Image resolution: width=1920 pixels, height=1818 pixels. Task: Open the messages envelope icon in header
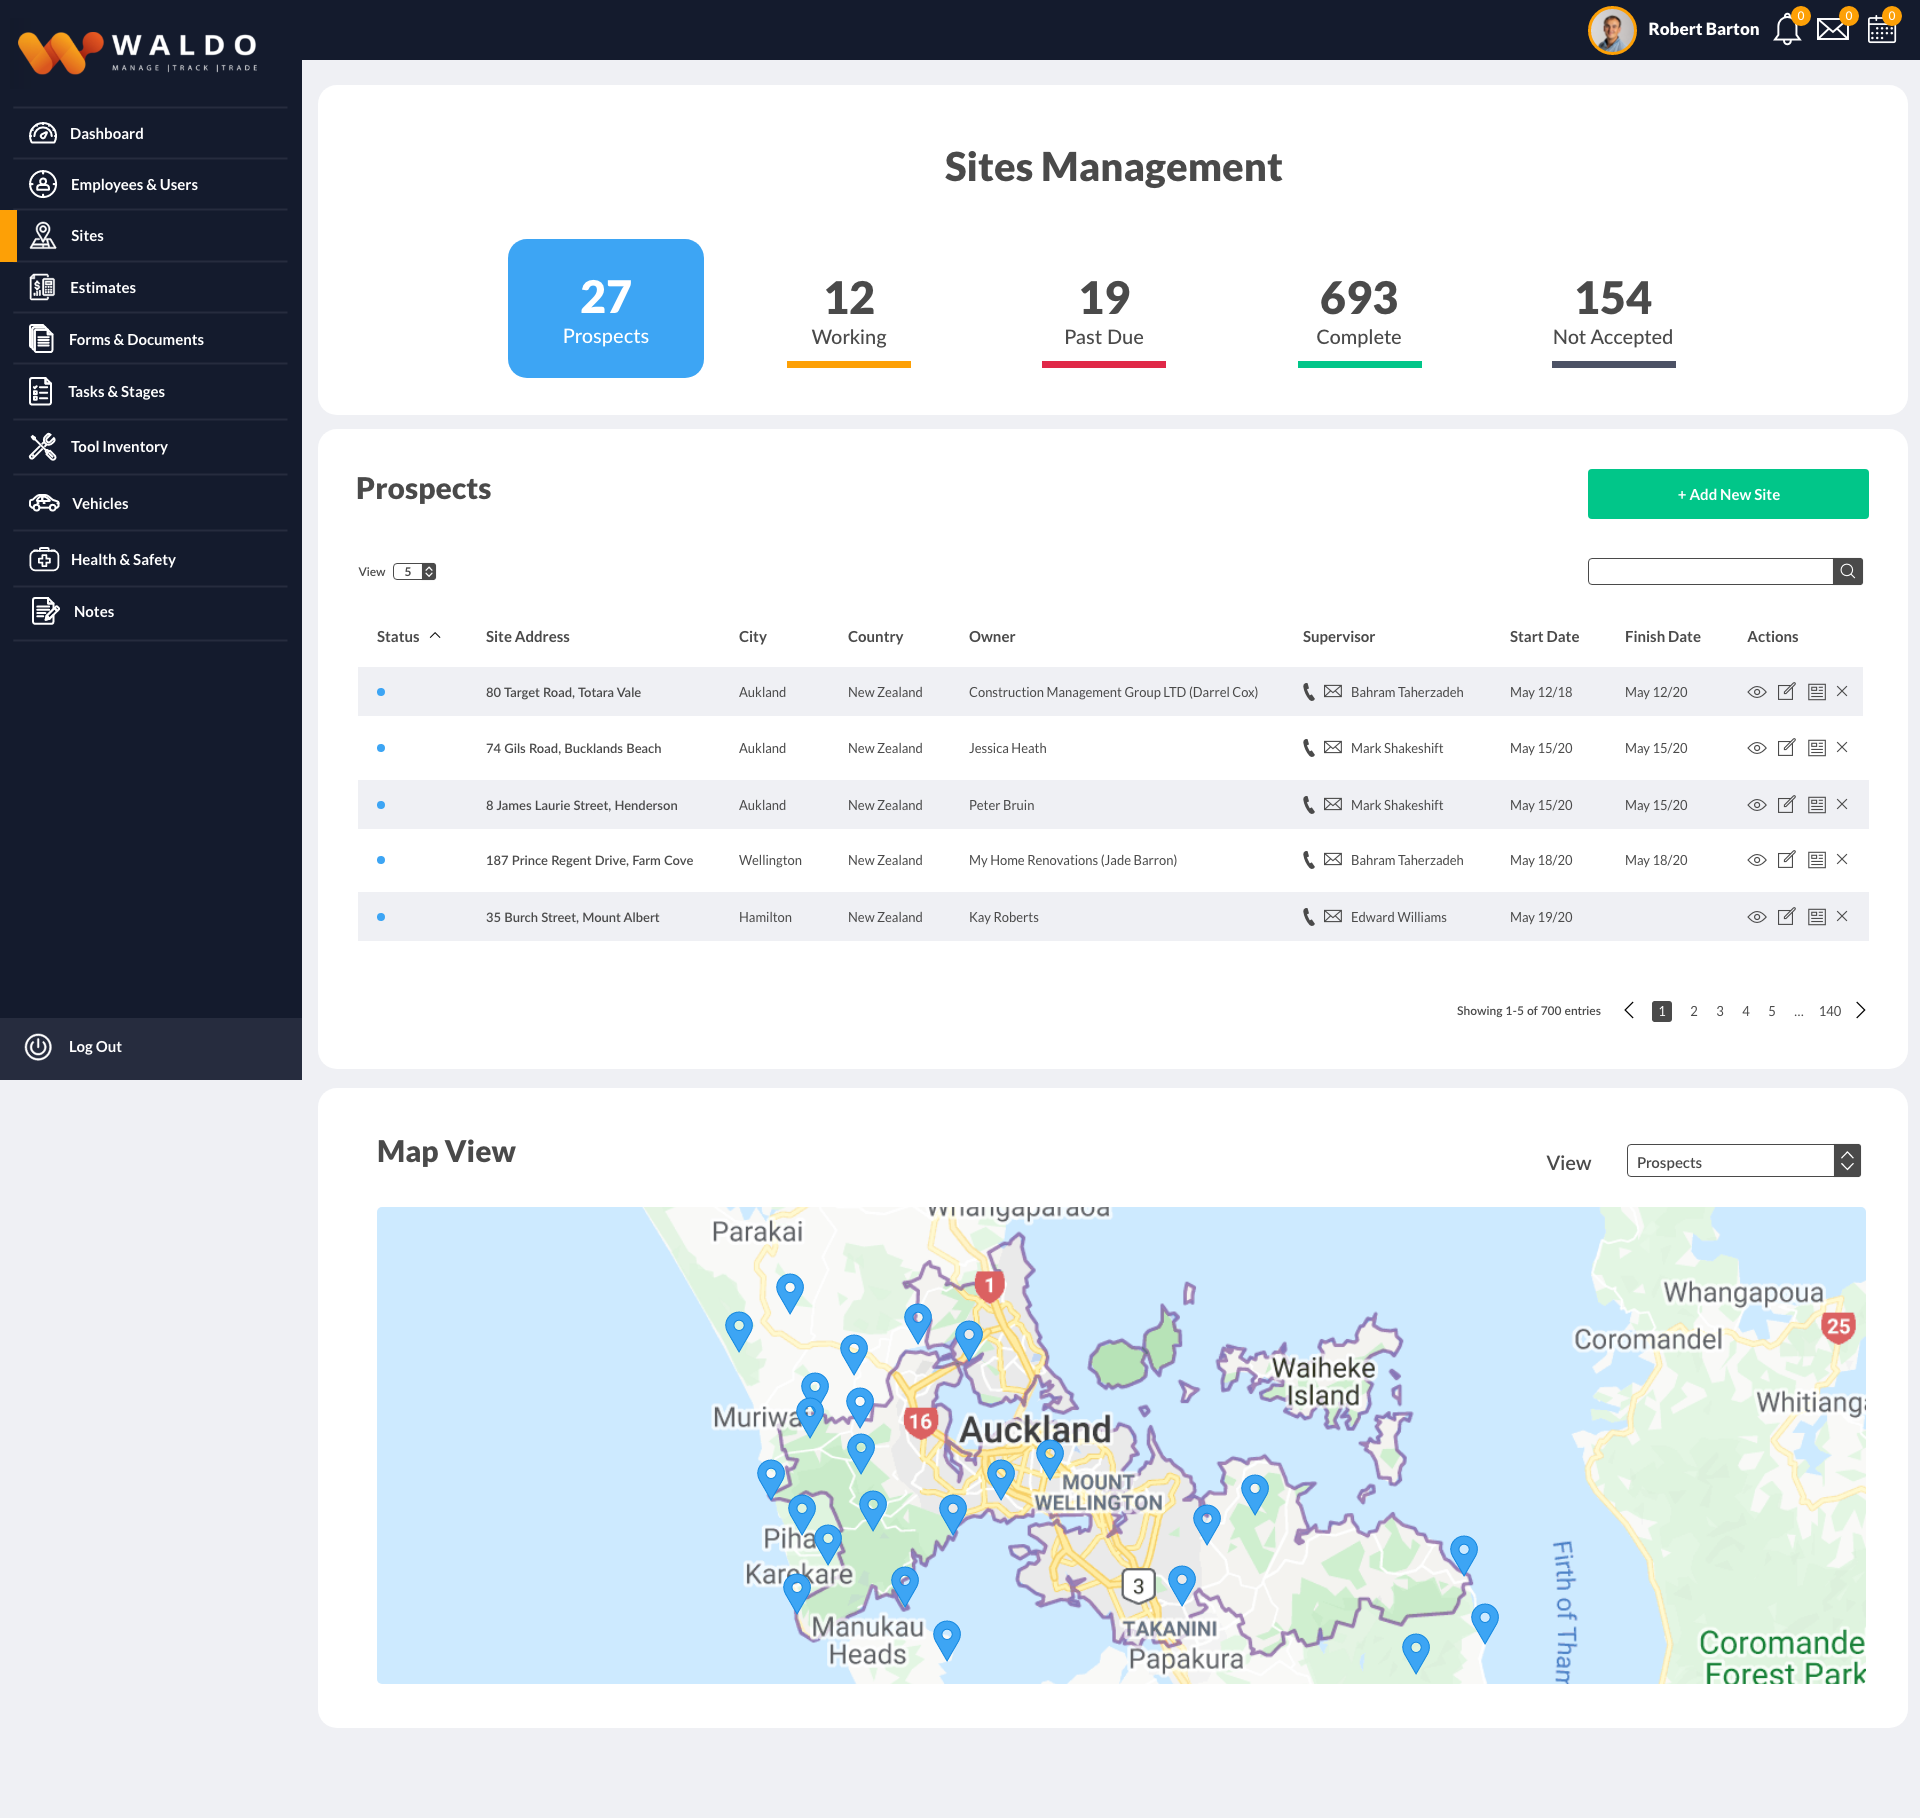tap(1832, 30)
